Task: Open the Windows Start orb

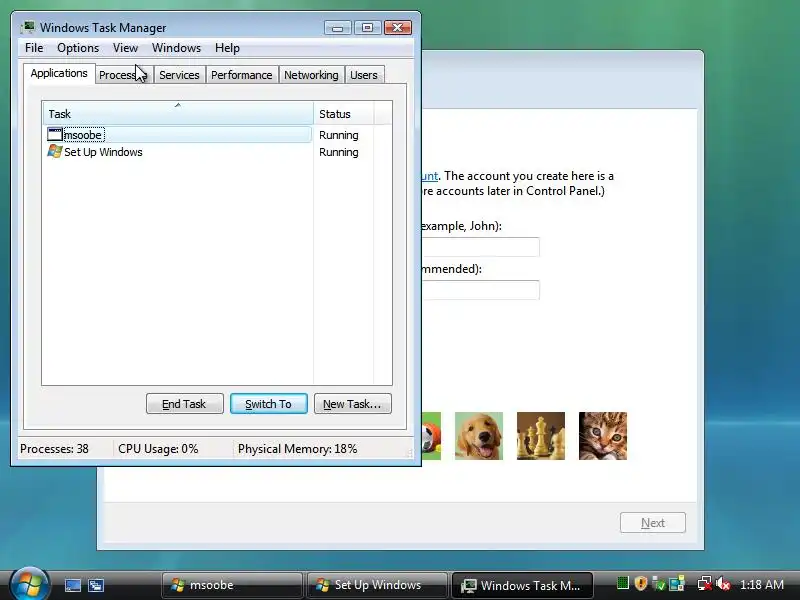Action: 30,584
